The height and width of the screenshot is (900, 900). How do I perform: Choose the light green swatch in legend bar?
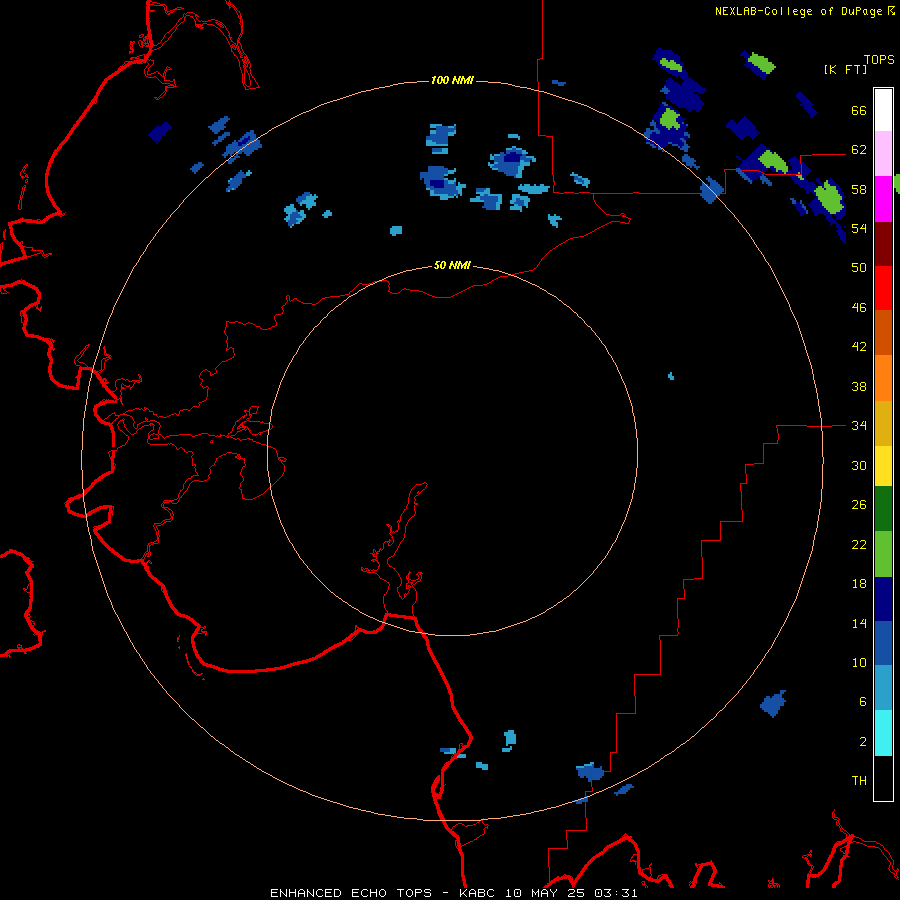point(883,554)
